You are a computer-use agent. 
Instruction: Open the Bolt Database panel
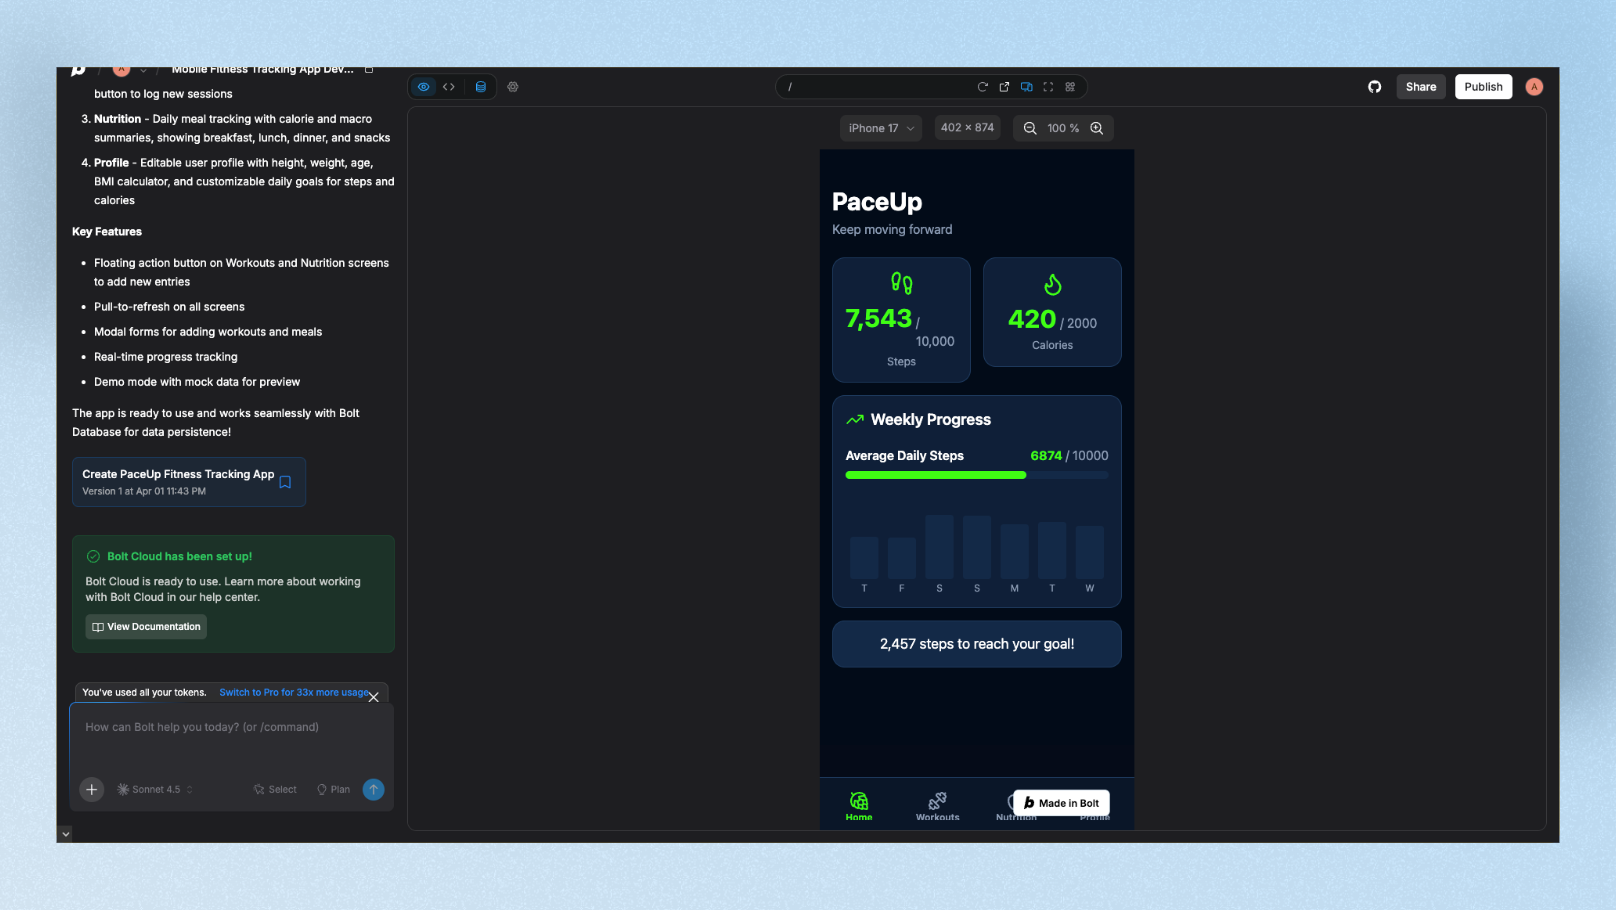[480, 87]
